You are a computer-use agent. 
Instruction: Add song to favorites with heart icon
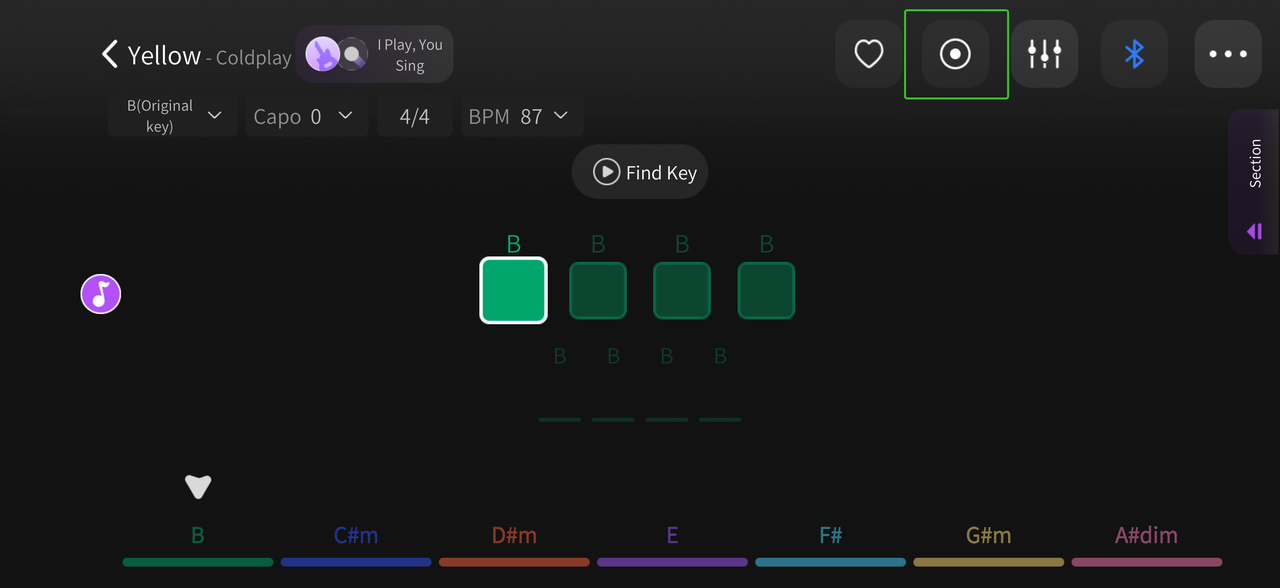click(x=869, y=54)
